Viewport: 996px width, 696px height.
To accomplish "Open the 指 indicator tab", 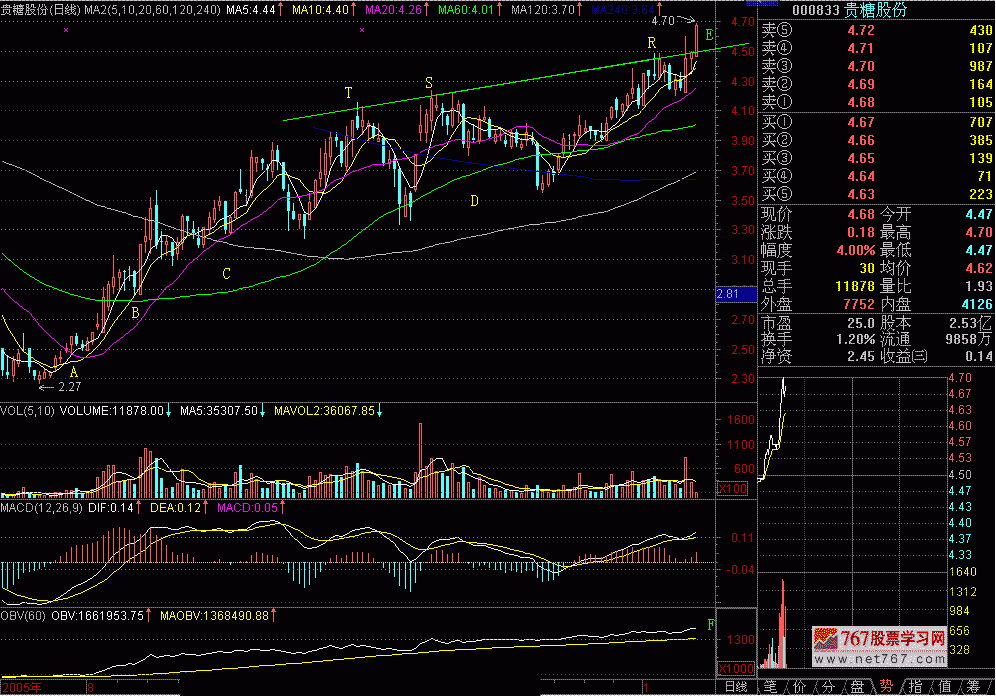I will click(916, 687).
